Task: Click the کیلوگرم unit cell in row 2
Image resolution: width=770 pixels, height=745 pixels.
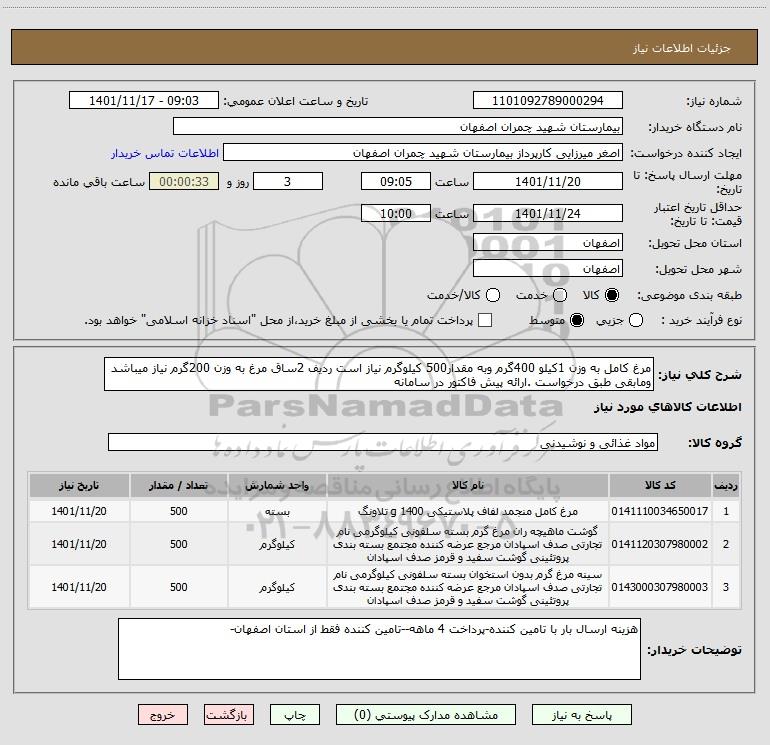Action: (277, 544)
